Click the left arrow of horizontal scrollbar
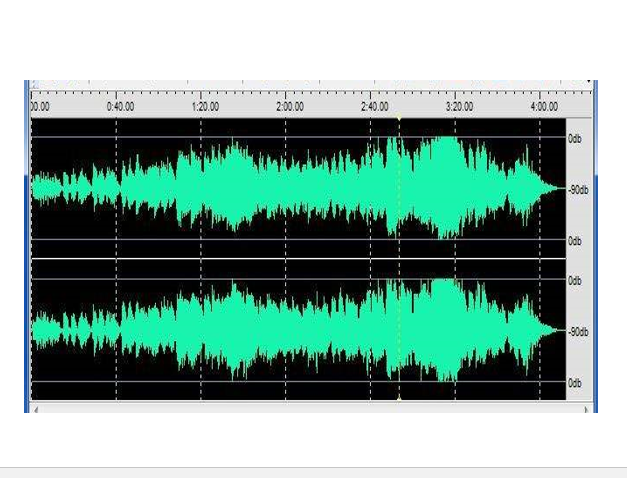The height and width of the screenshot is (478, 627). tap(36, 410)
